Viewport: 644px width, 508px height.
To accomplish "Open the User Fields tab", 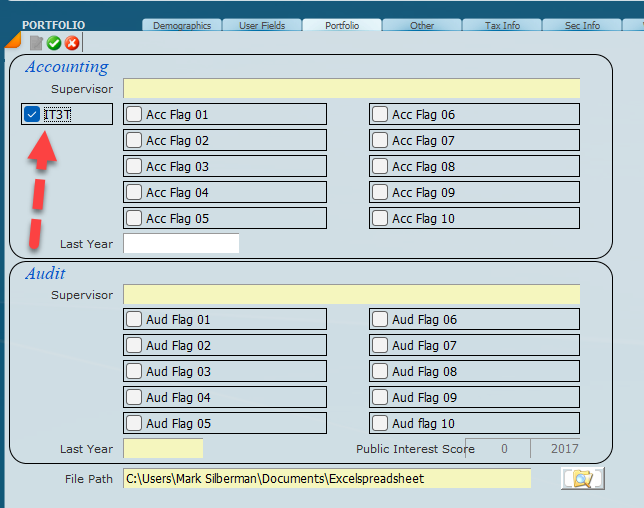I will [261, 26].
